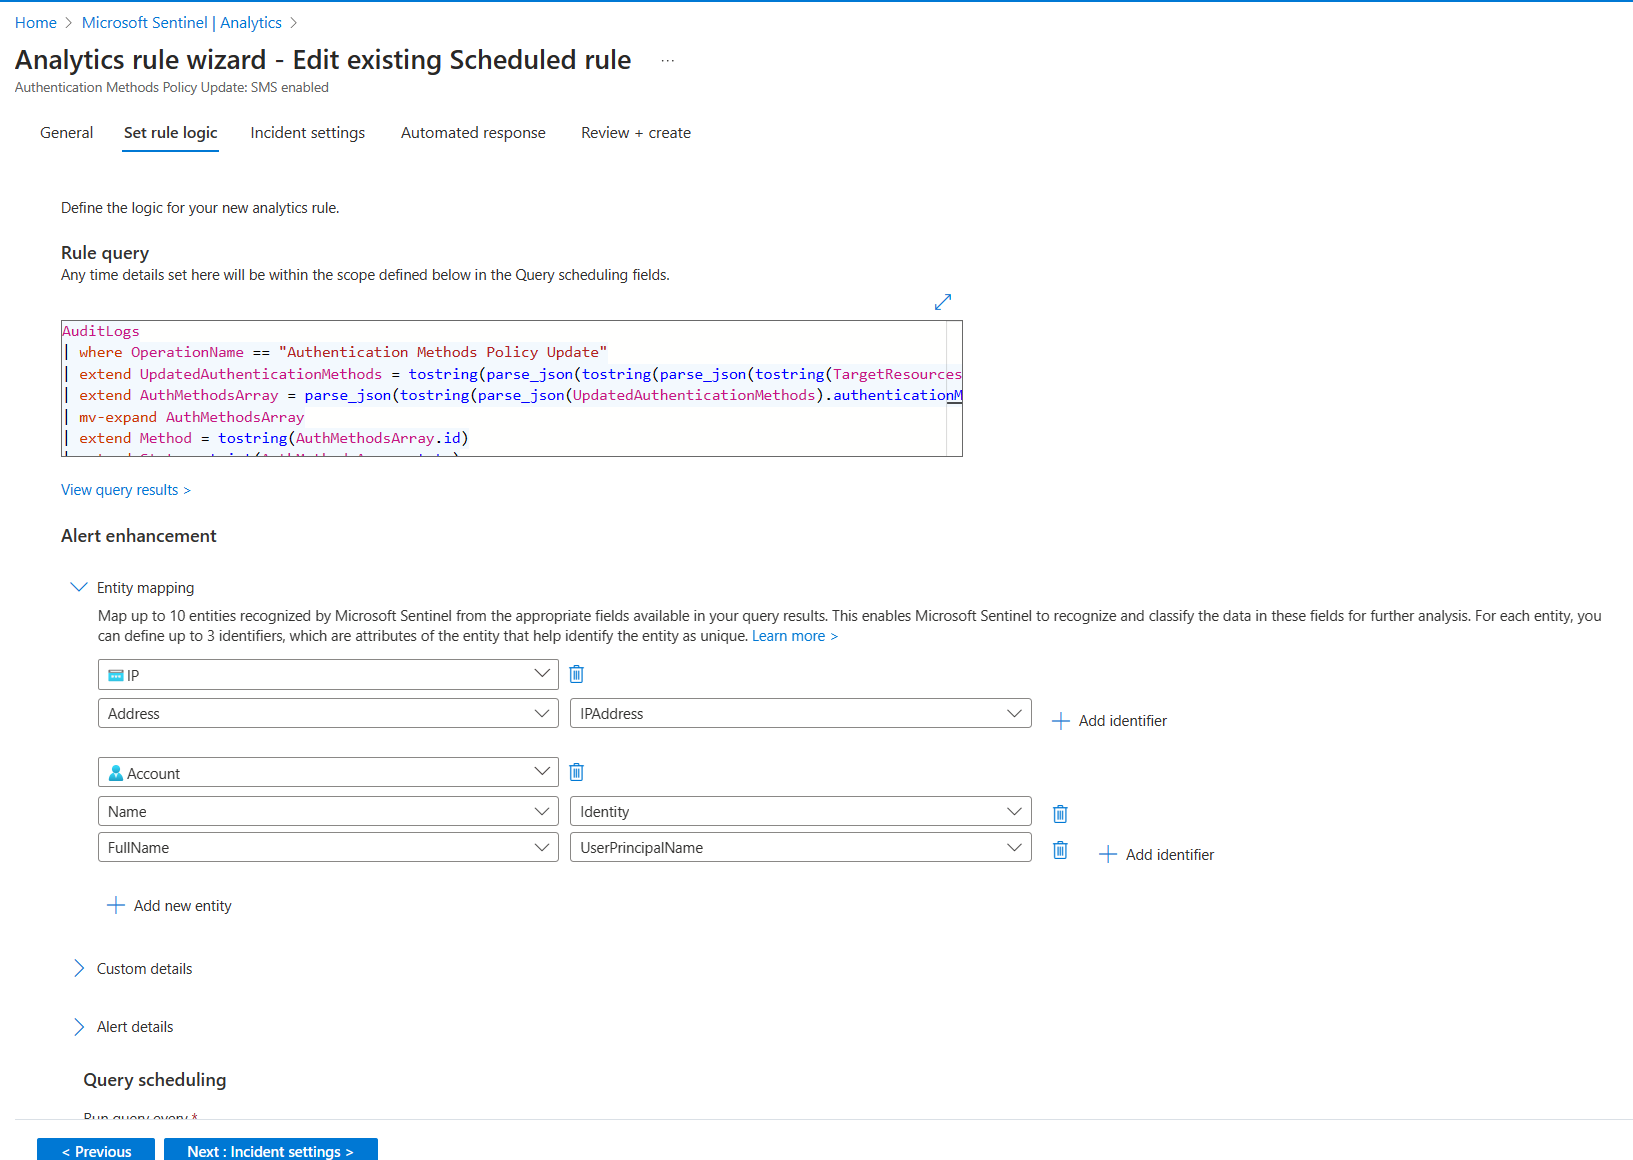
Task: Add identifier to the IP entity
Action: 1109,720
